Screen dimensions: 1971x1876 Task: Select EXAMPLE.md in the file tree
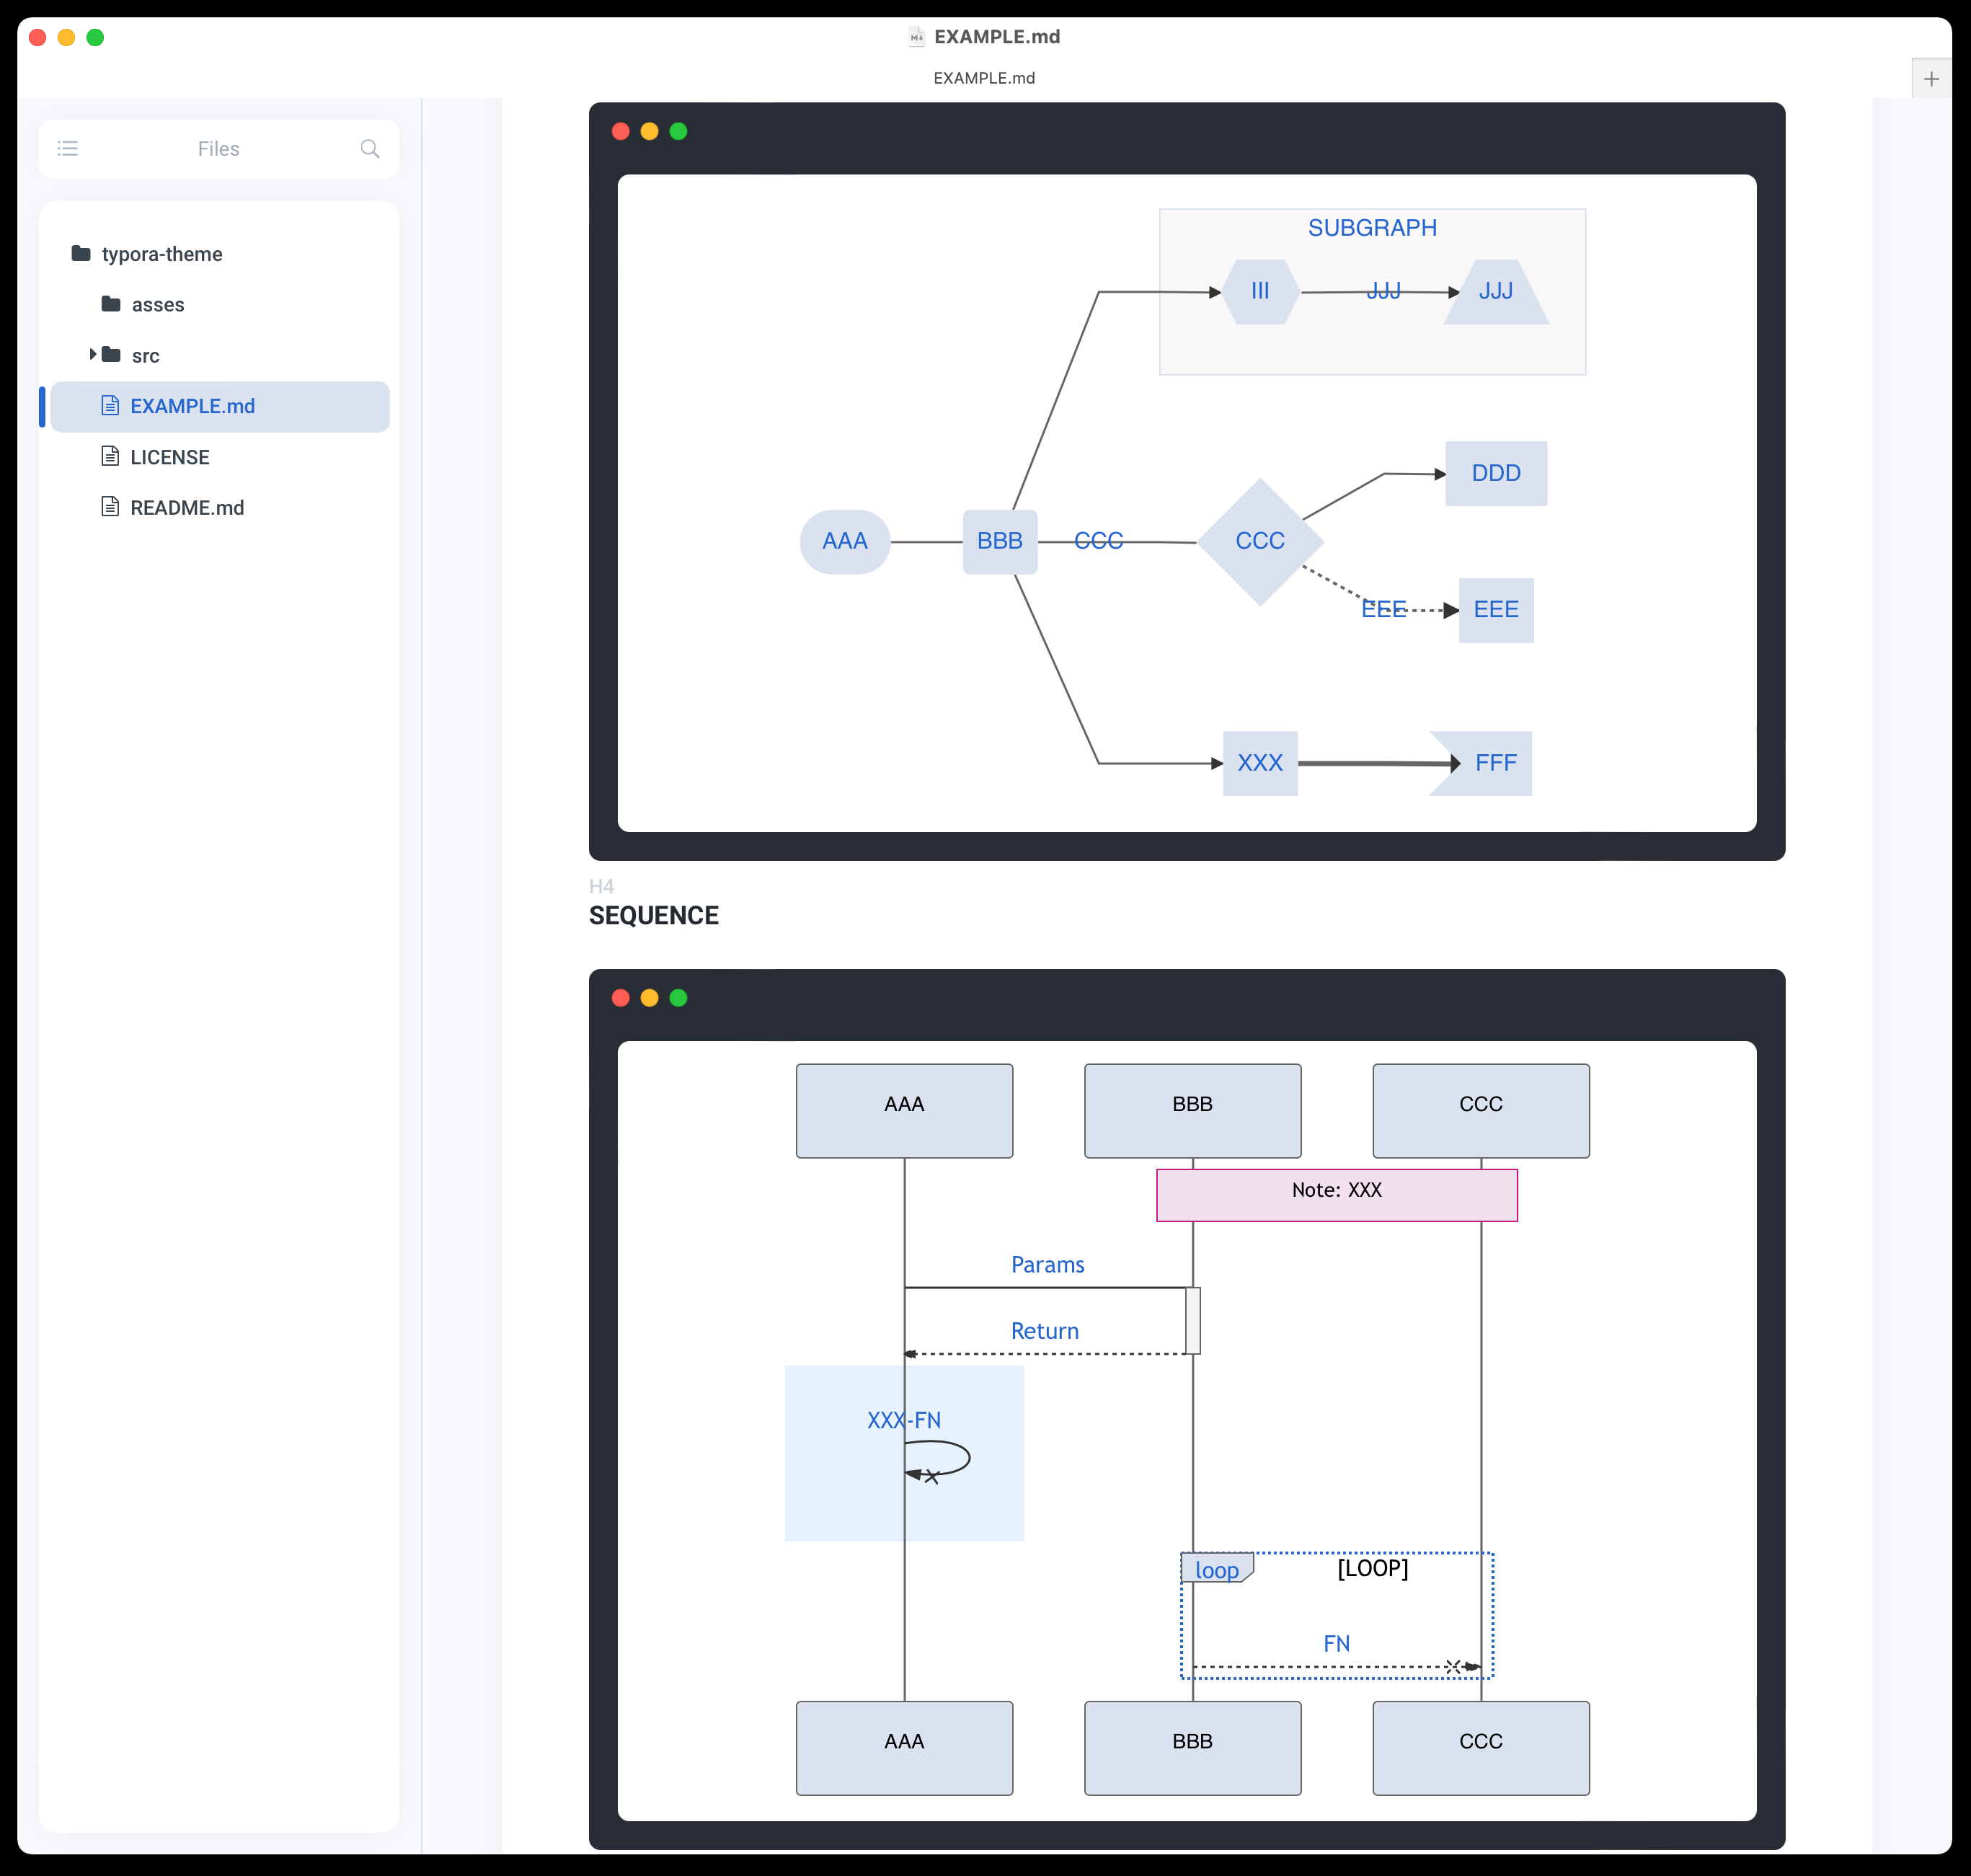tap(192, 406)
